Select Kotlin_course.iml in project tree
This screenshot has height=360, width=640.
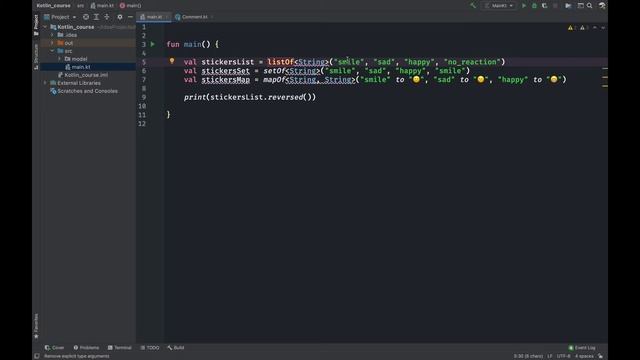point(83,75)
